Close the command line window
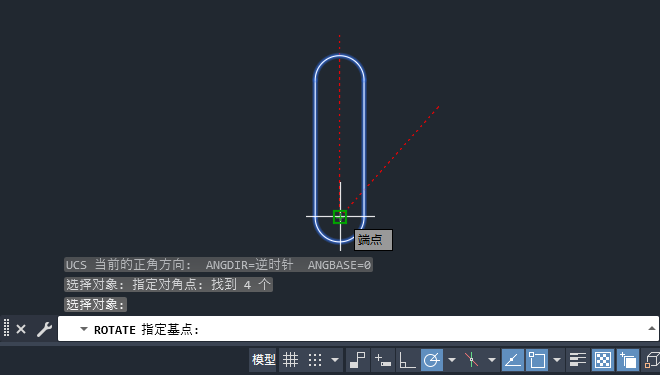 tap(21, 329)
